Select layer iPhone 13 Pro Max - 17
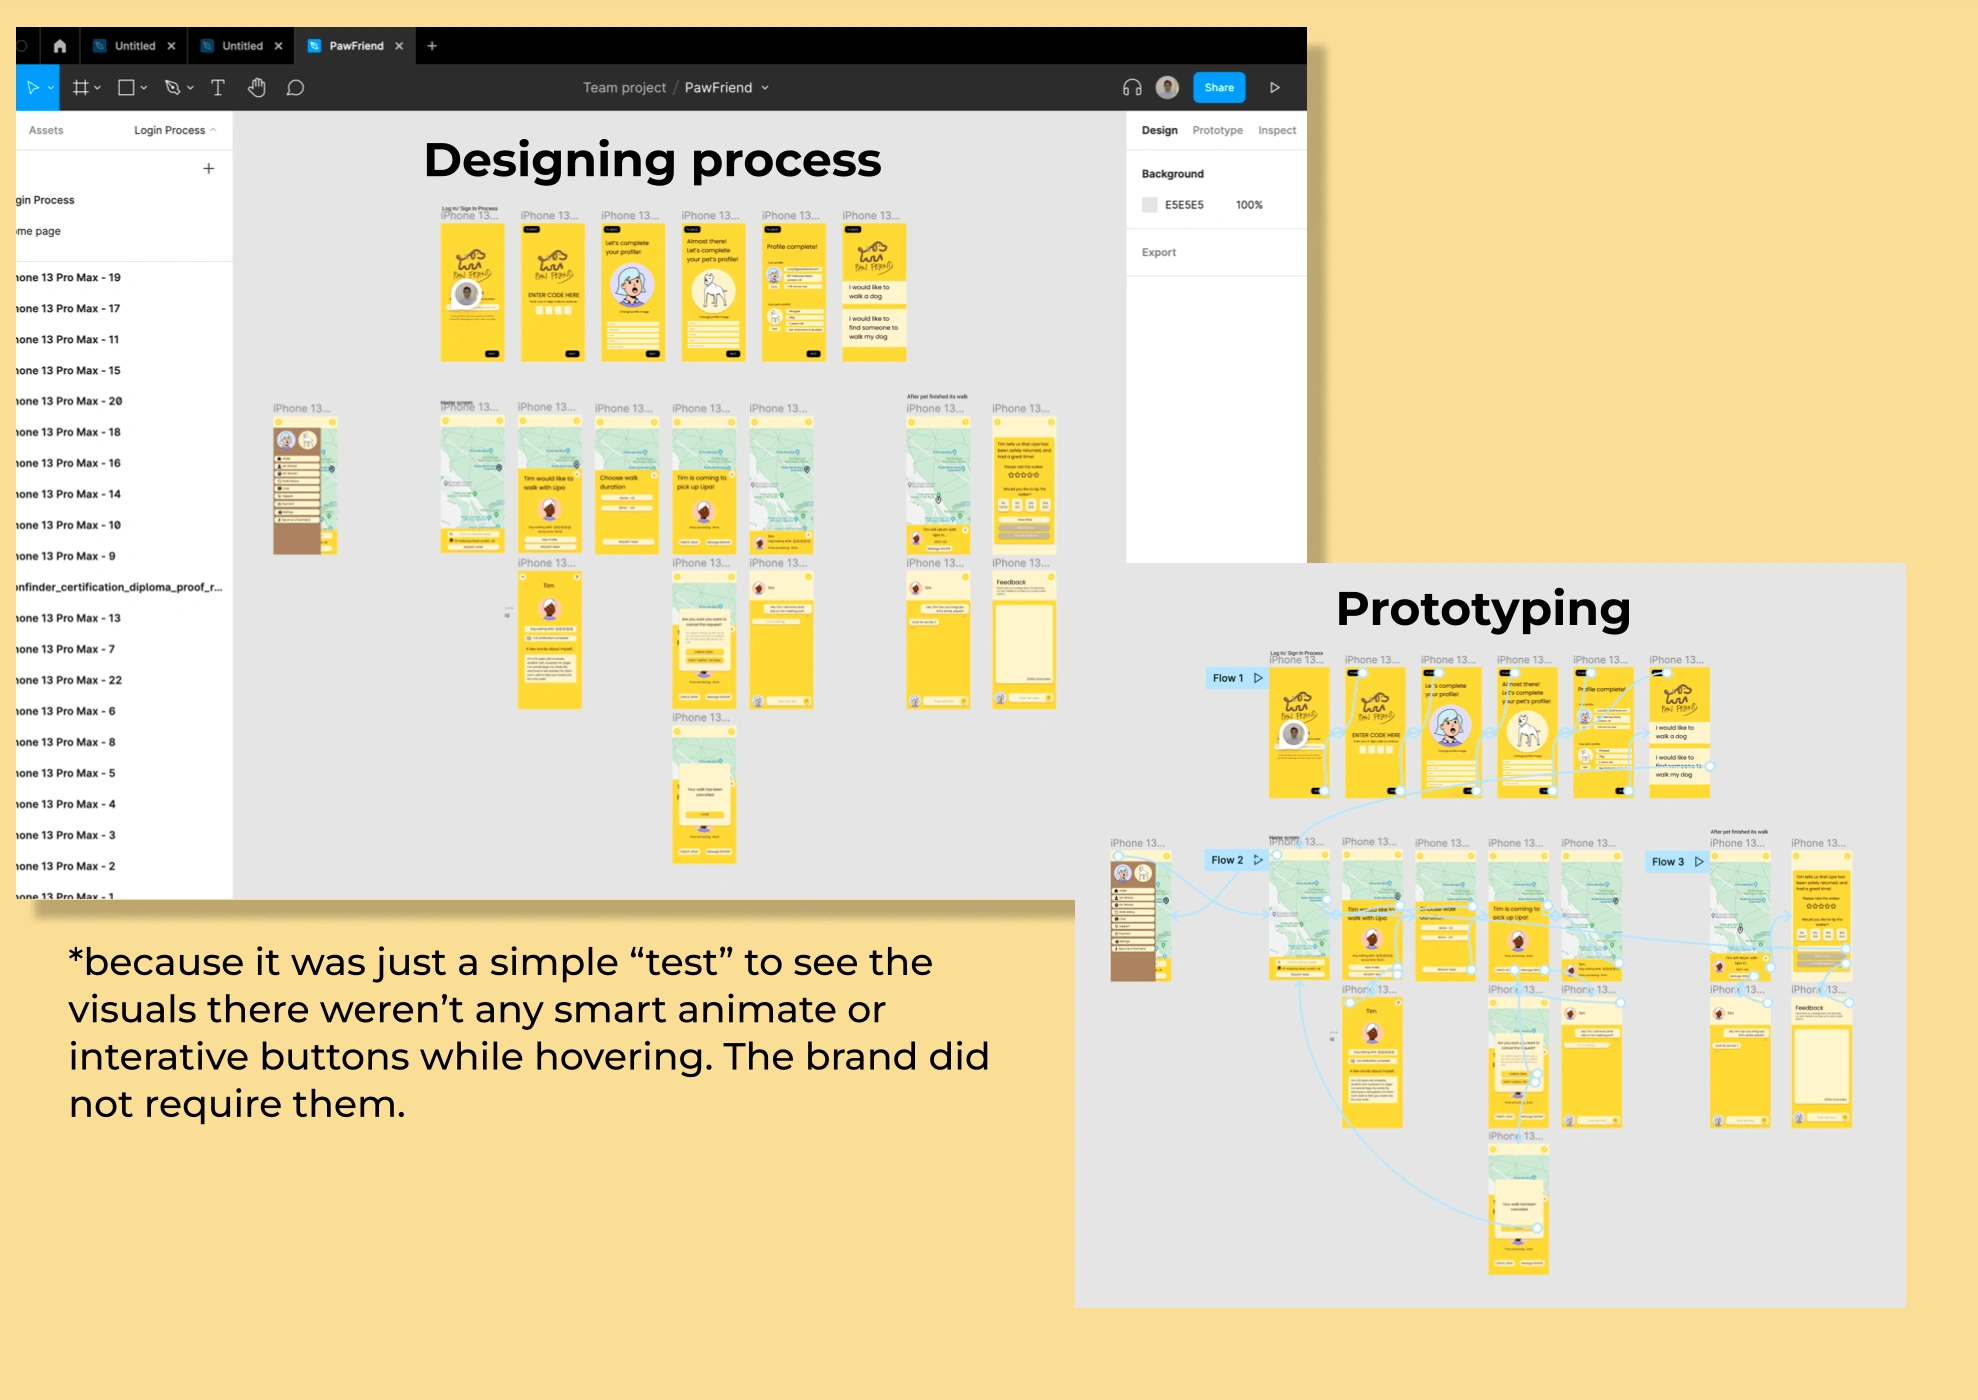Image resolution: width=1978 pixels, height=1400 pixels. pos(124,309)
